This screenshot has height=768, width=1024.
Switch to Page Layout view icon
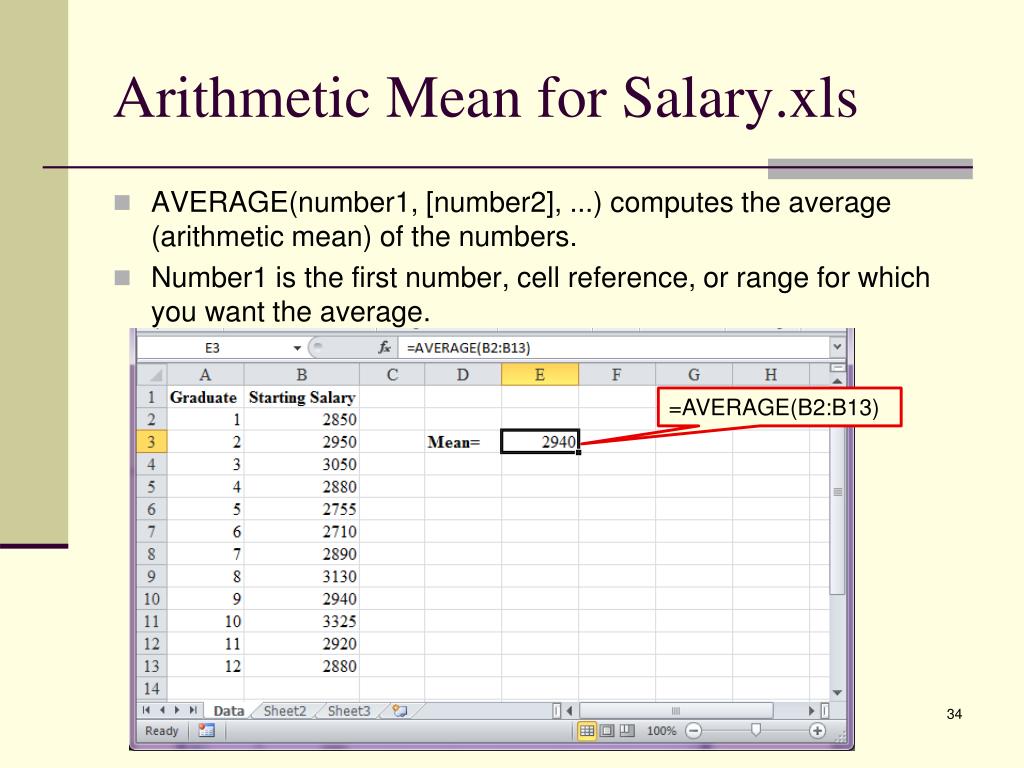point(607,731)
